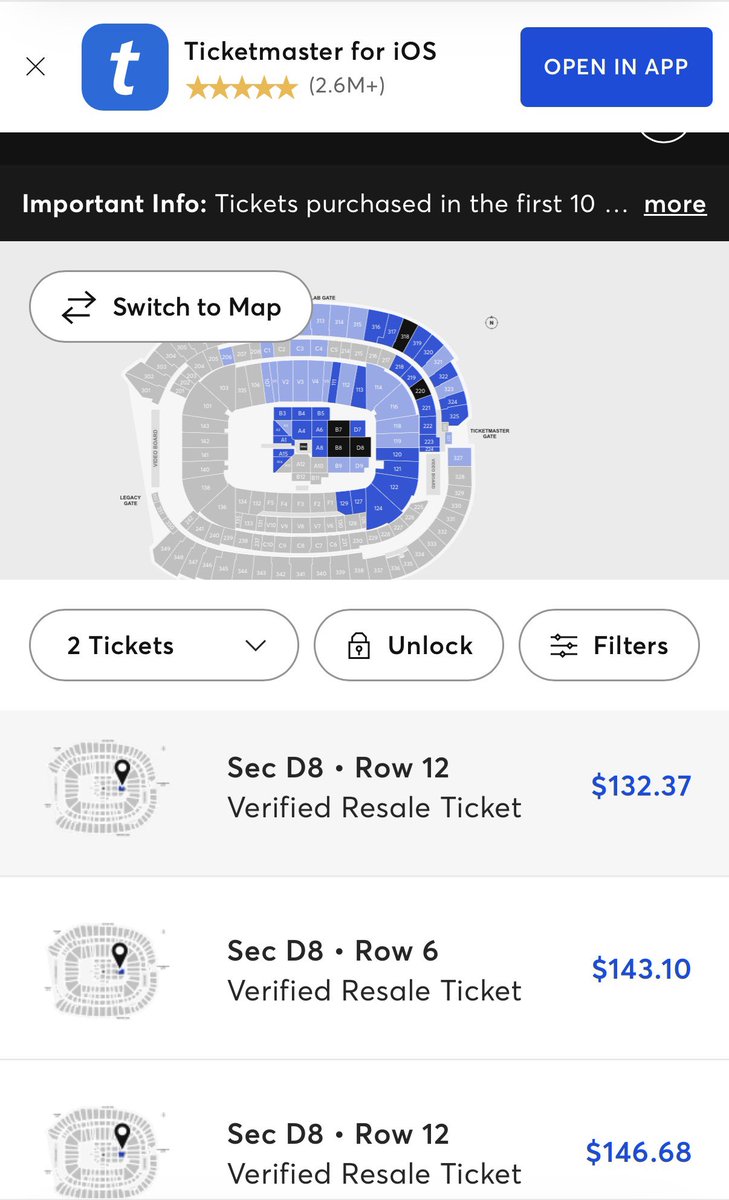
Task: Open Ticketmaster in the app
Action: 616,67
